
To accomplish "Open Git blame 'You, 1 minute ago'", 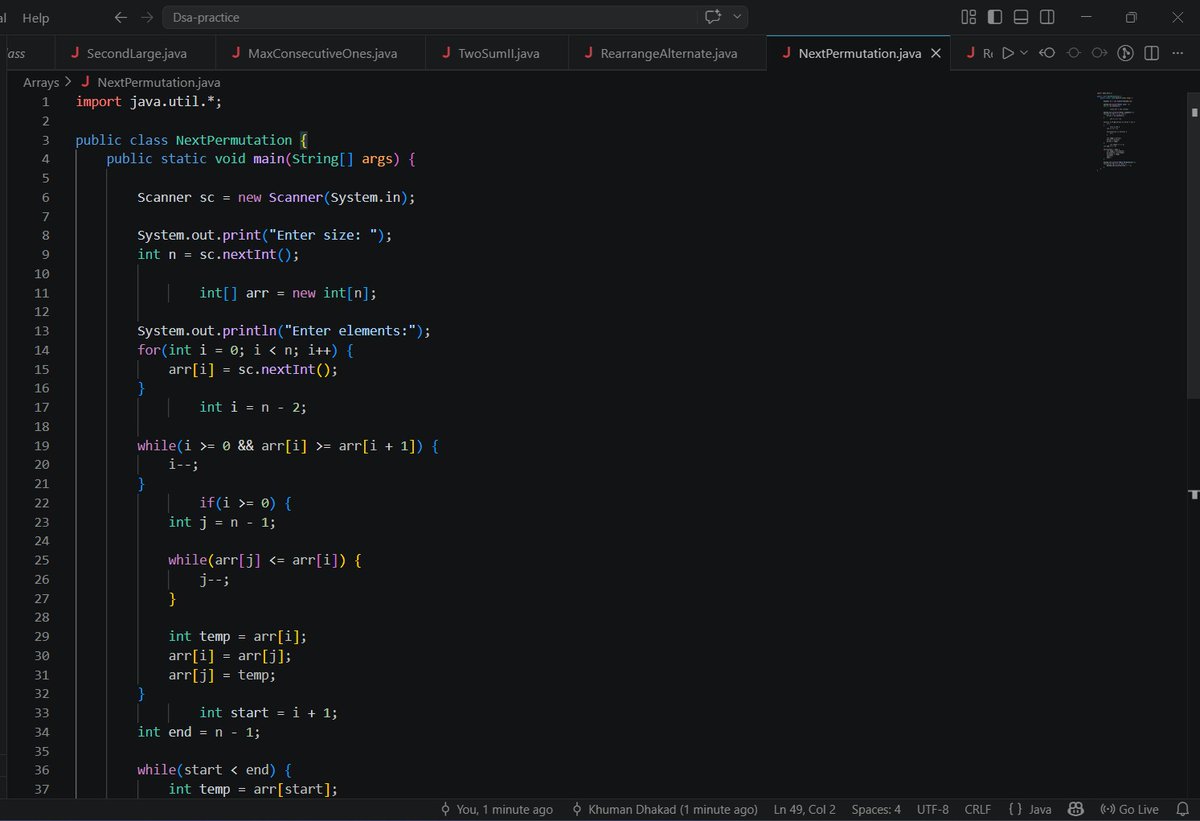I will coord(497,810).
